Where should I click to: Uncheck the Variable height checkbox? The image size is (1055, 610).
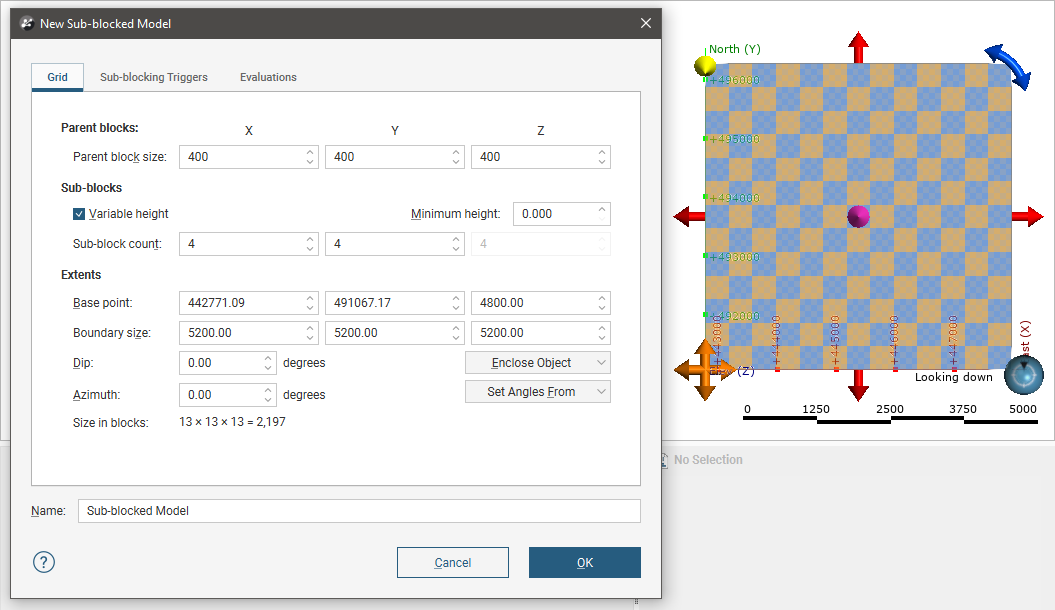[x=79, y=214]
